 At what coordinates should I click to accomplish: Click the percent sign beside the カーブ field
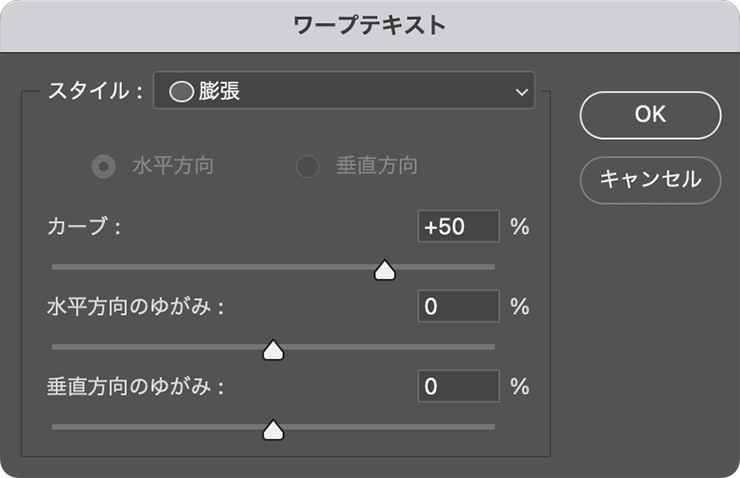[x=519, y=226]
